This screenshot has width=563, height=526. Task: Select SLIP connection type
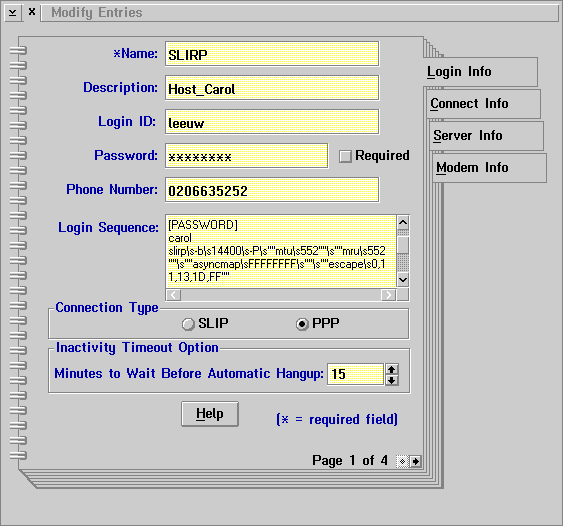click(x=188, y=324)
